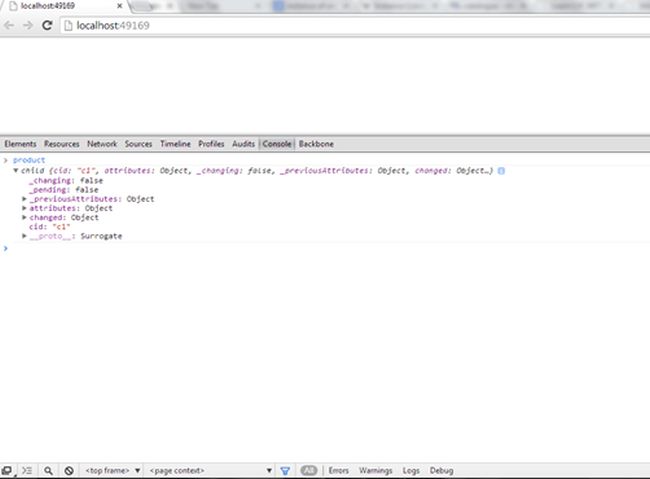Focus the localhost:49169 address bar
The width and height of the screenshot is (650, 479).
point(355,26)
